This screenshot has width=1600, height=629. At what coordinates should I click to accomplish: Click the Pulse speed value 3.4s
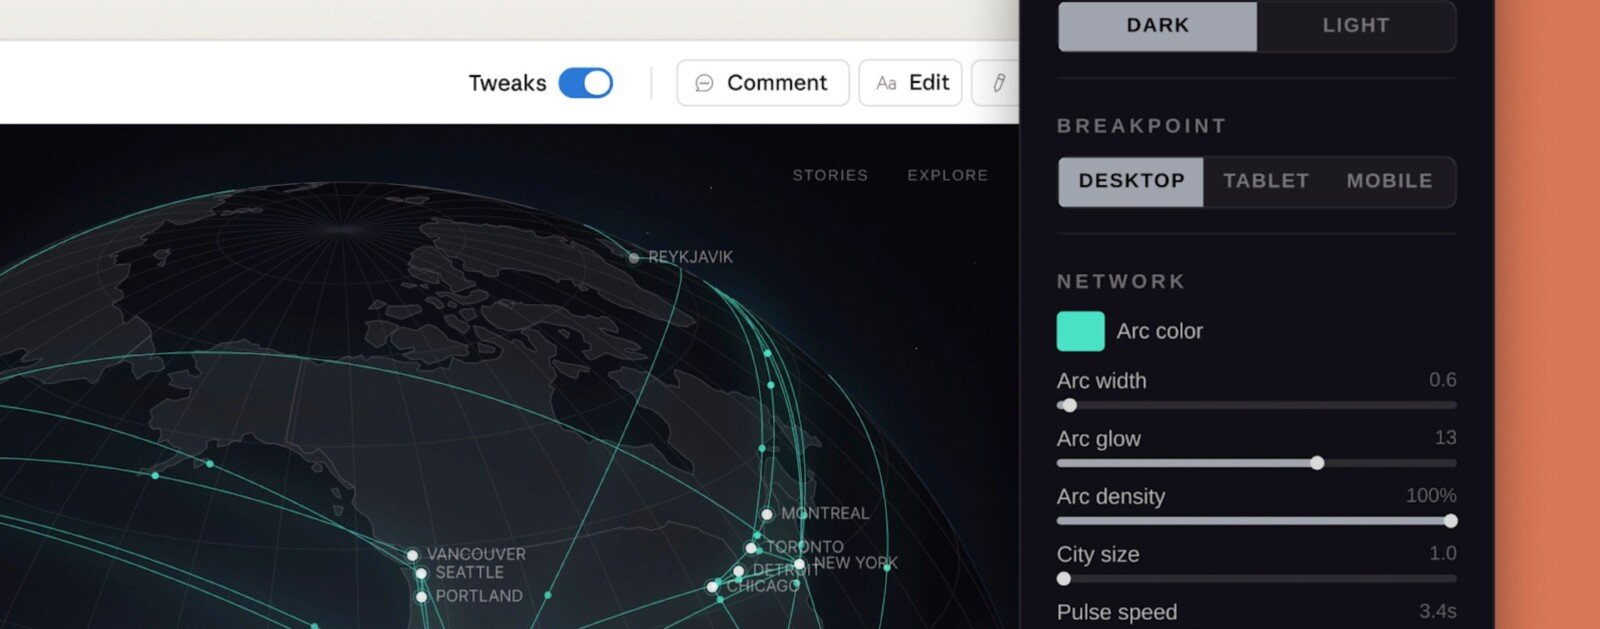[x=1437, y=611]
